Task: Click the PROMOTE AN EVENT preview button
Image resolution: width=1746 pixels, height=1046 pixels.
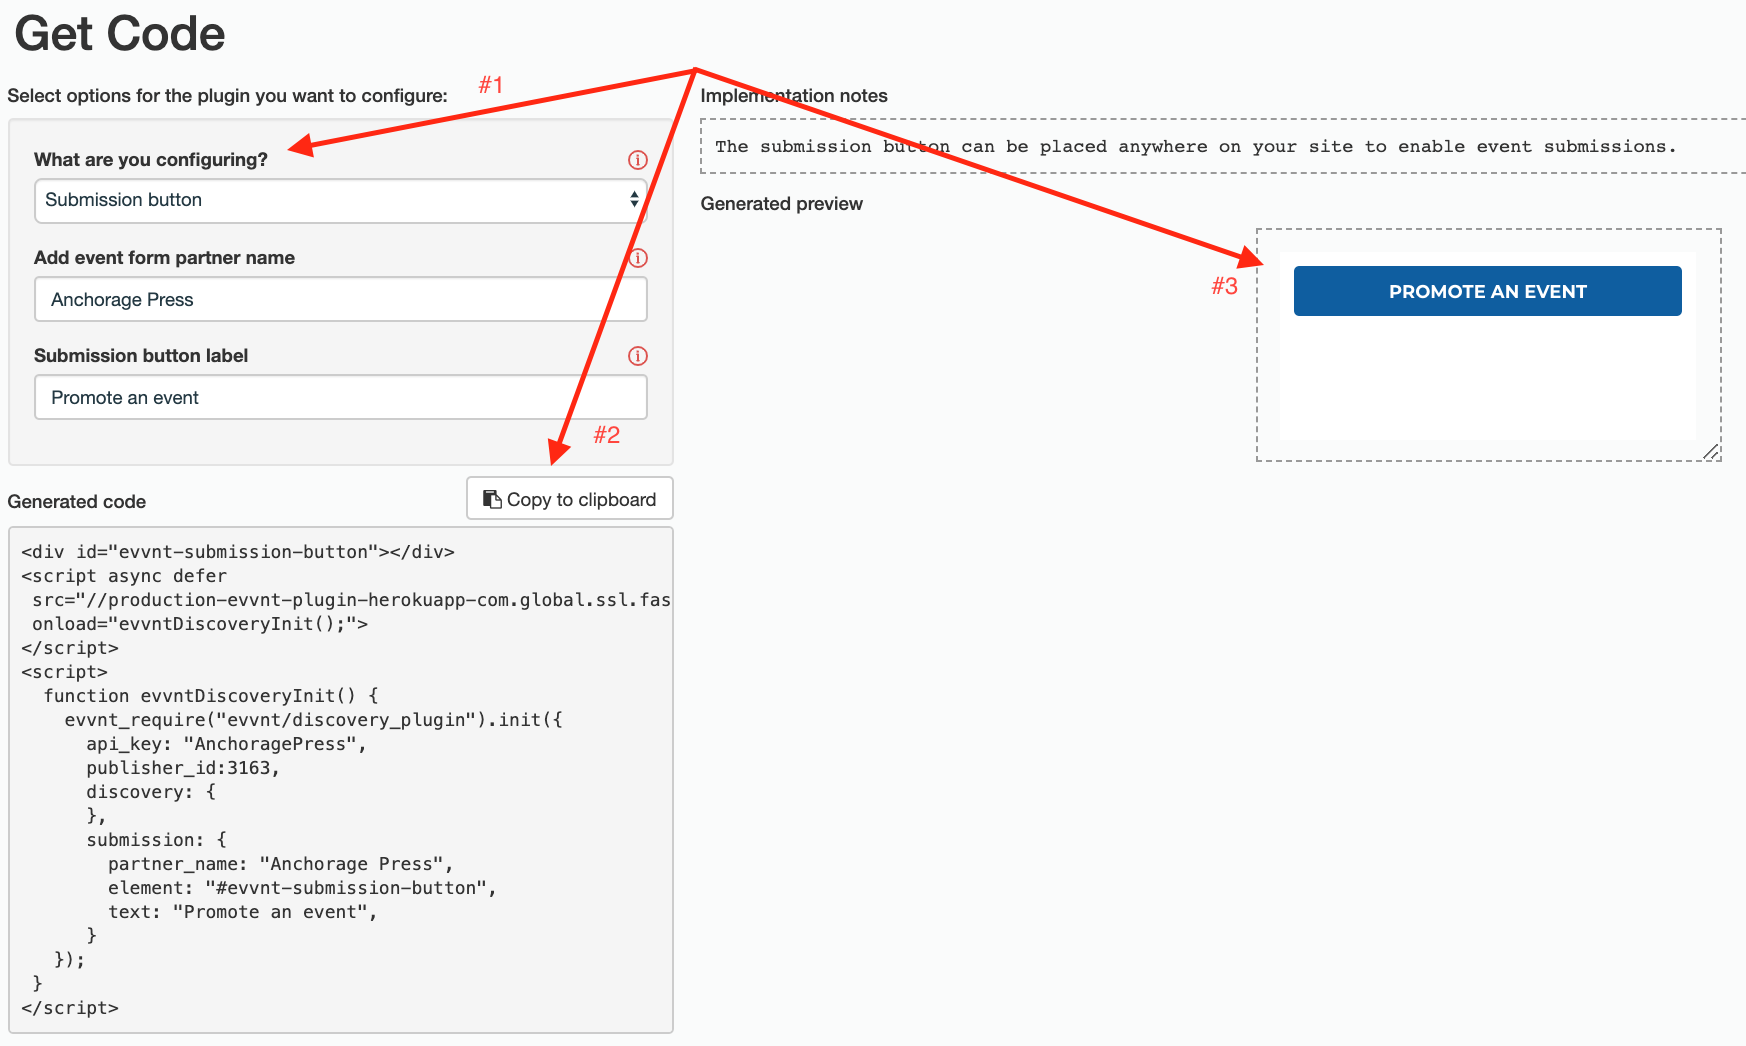Action: pyautogui.click(x=1487, y=291)
